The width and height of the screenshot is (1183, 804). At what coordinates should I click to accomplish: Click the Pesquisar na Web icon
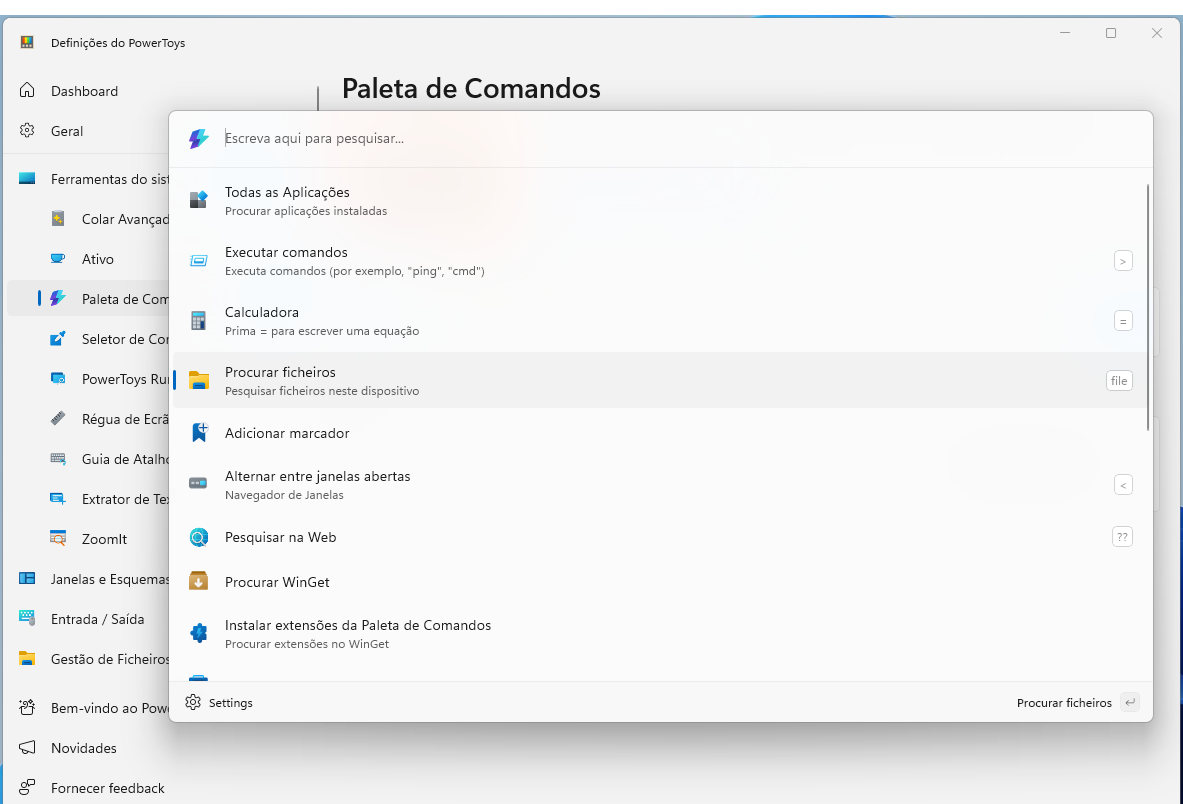point(198,537)
